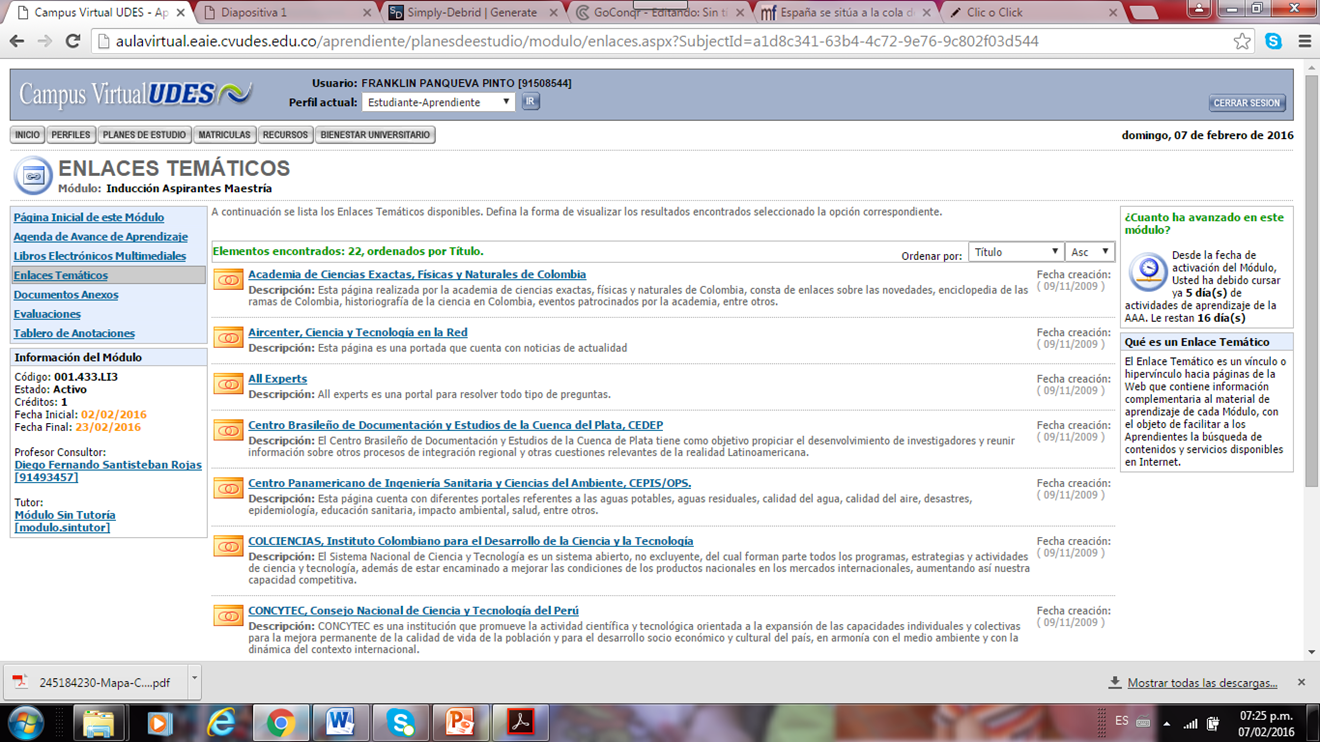Open Academia de Ciencias Exactas link
This screenshot has height=742, width=1320.
coord(417,274)
